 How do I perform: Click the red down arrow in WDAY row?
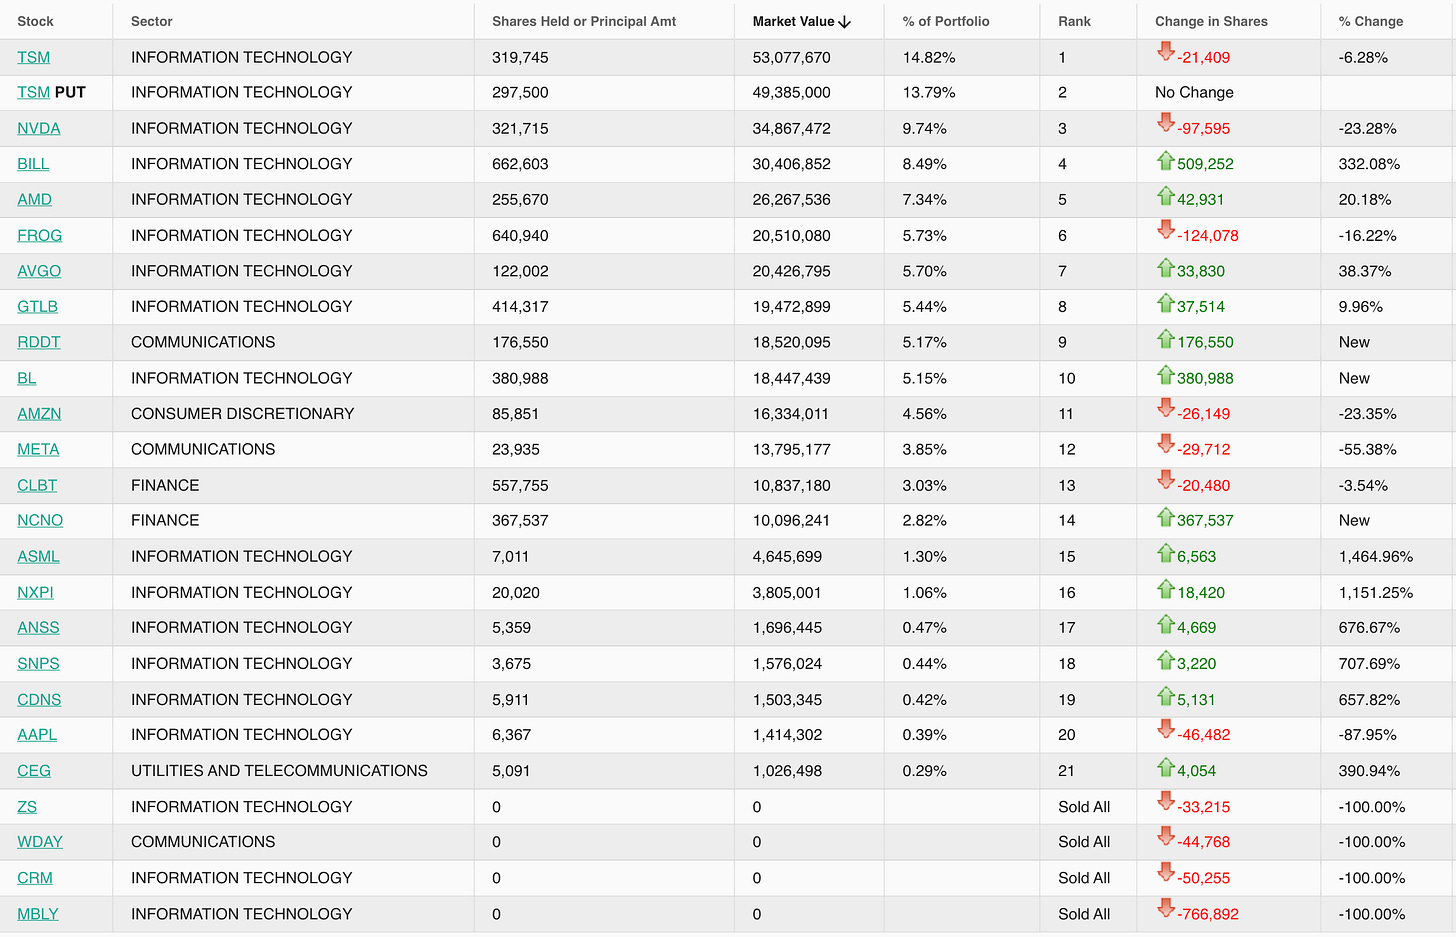tap(1165, 835)
